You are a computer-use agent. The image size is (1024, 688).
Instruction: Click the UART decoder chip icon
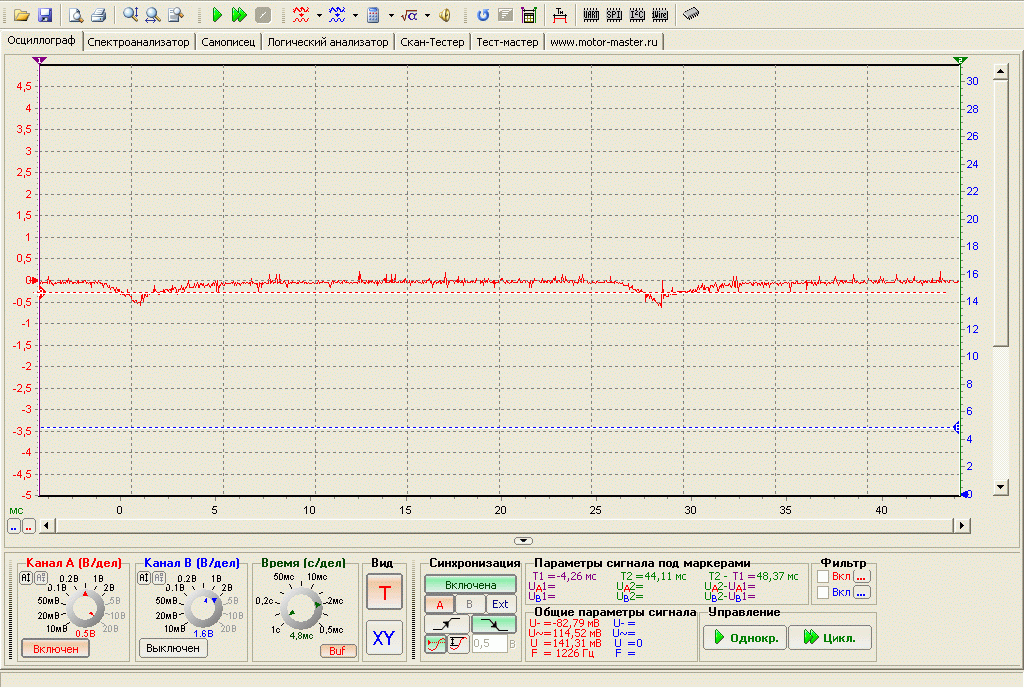click(590, 15)
